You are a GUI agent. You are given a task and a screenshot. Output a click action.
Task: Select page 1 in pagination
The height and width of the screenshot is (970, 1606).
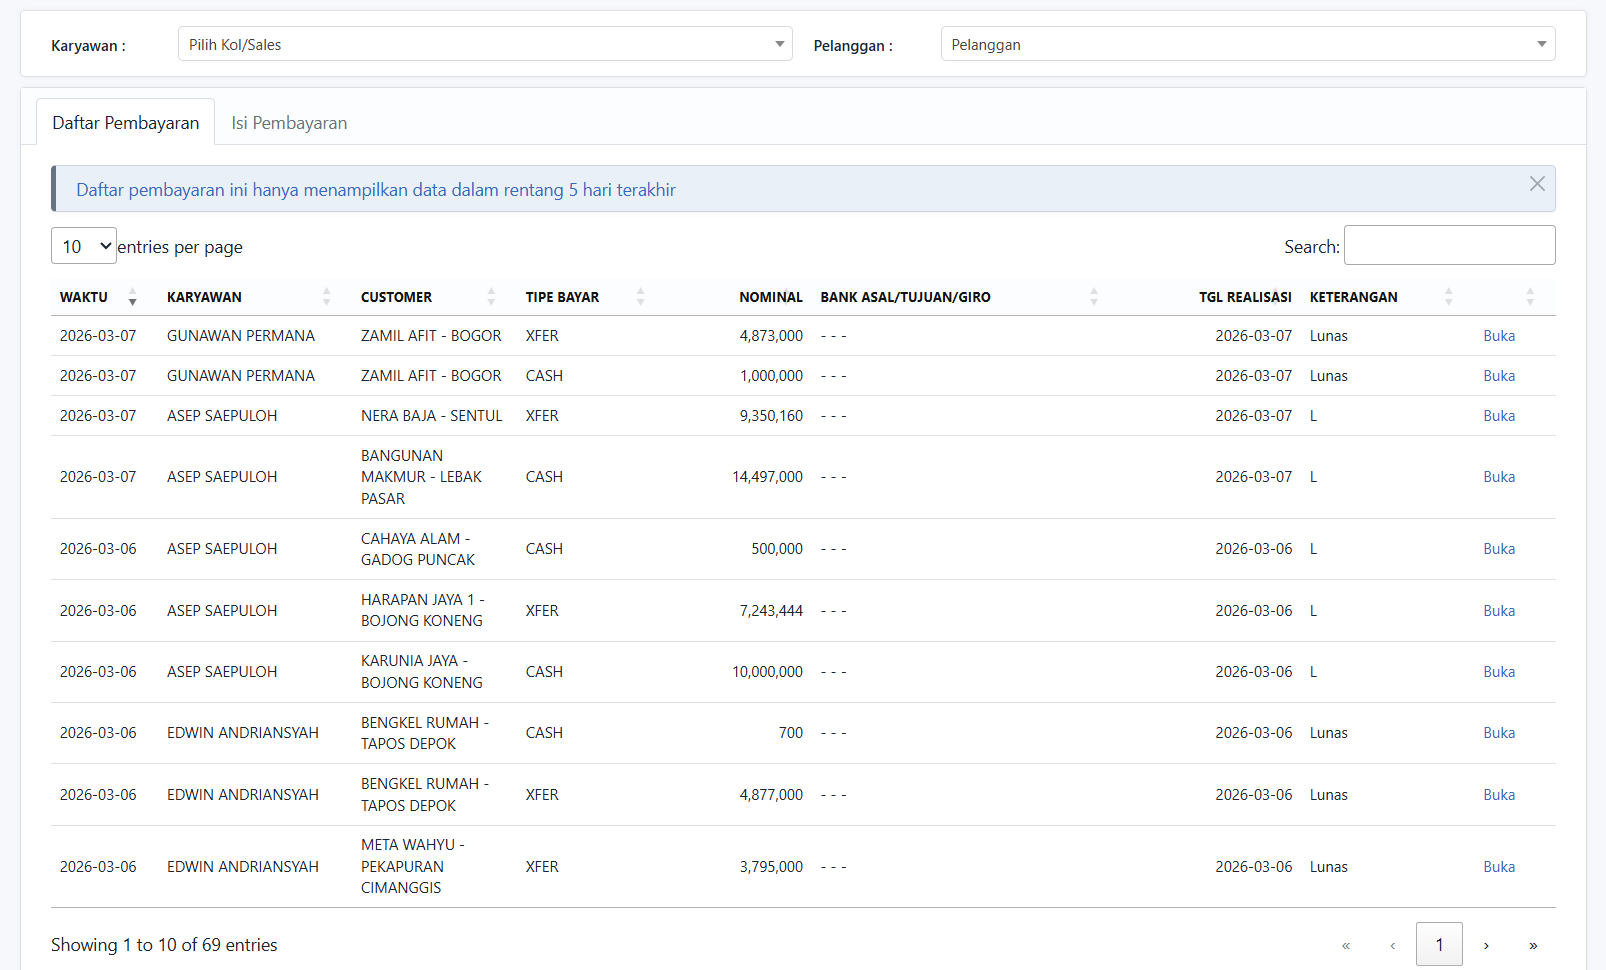(x=1439, y=945)
